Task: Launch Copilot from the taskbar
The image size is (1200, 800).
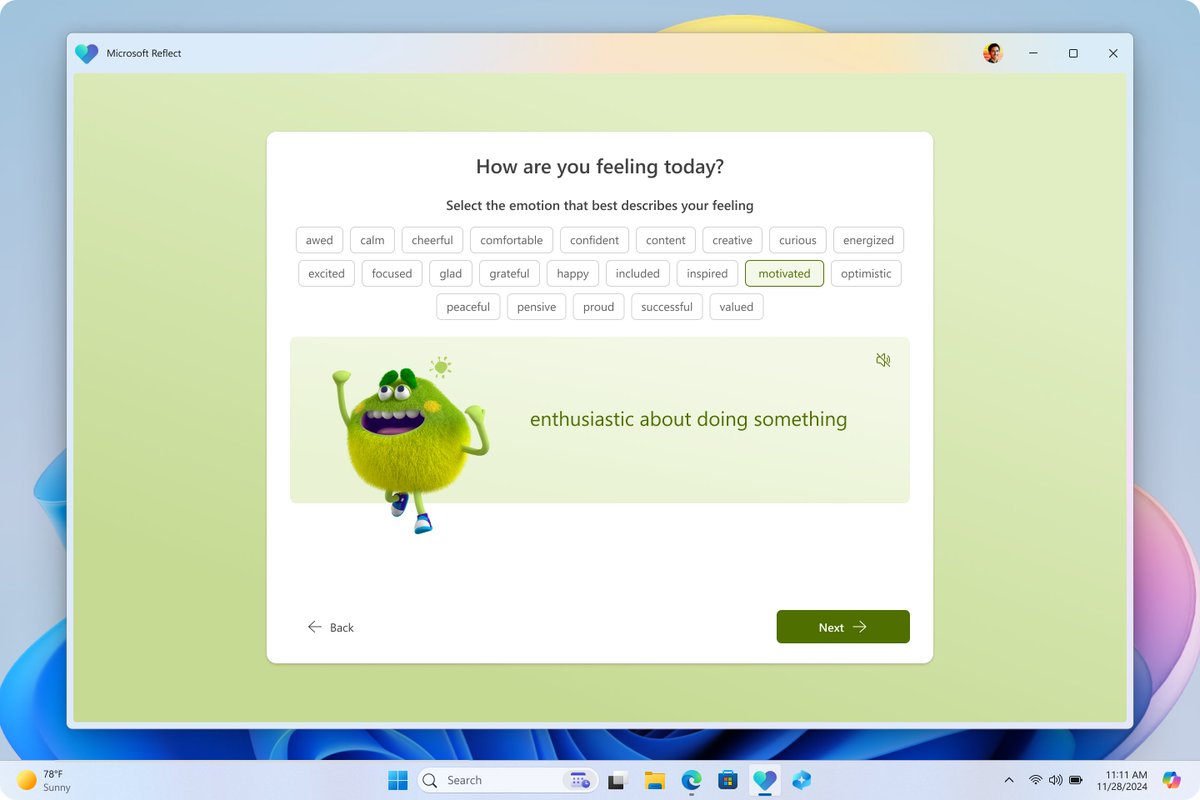Action: pyautogui.click(x=800, y=779)
